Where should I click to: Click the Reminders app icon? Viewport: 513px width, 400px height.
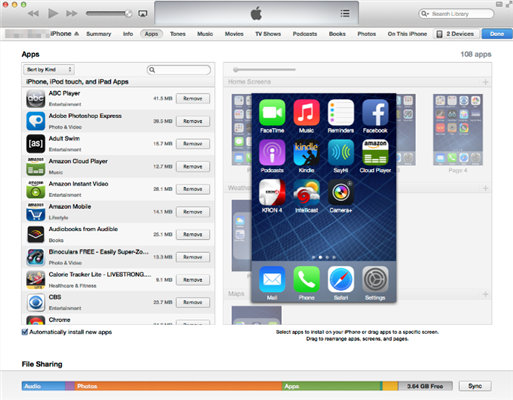coord(341,113)
